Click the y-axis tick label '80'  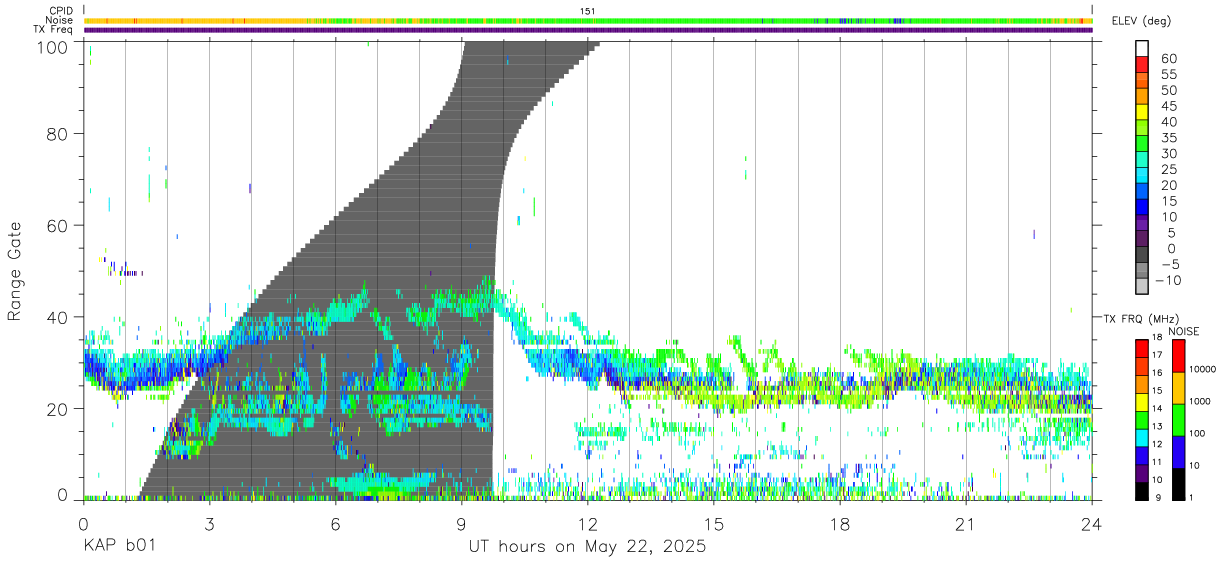(57, 134)
